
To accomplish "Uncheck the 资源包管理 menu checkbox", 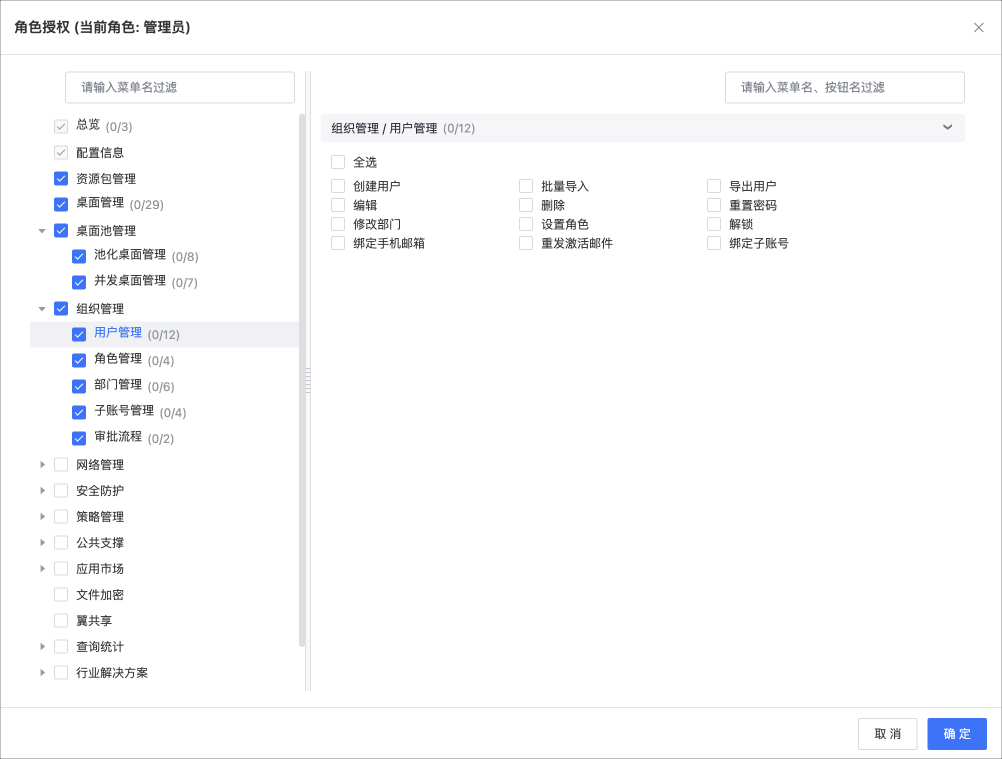I will click(x=62, y=178).
